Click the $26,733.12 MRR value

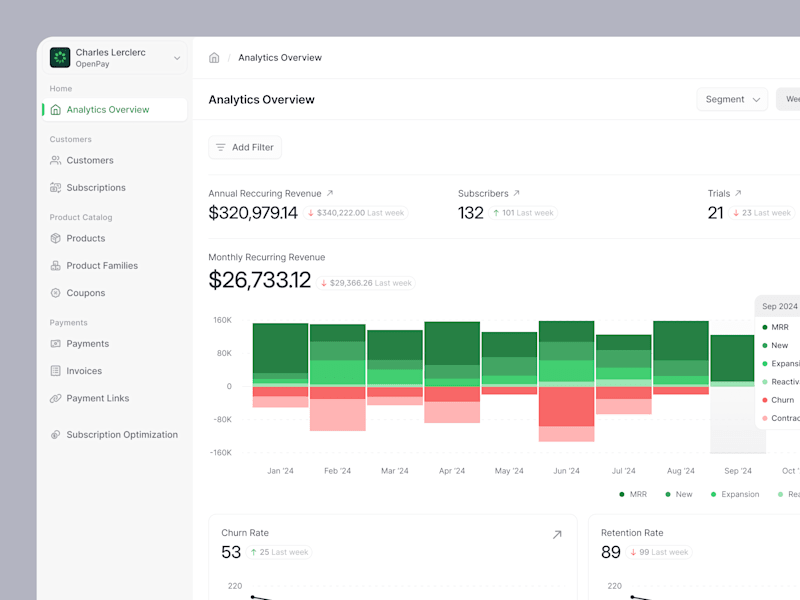point(260,280)
